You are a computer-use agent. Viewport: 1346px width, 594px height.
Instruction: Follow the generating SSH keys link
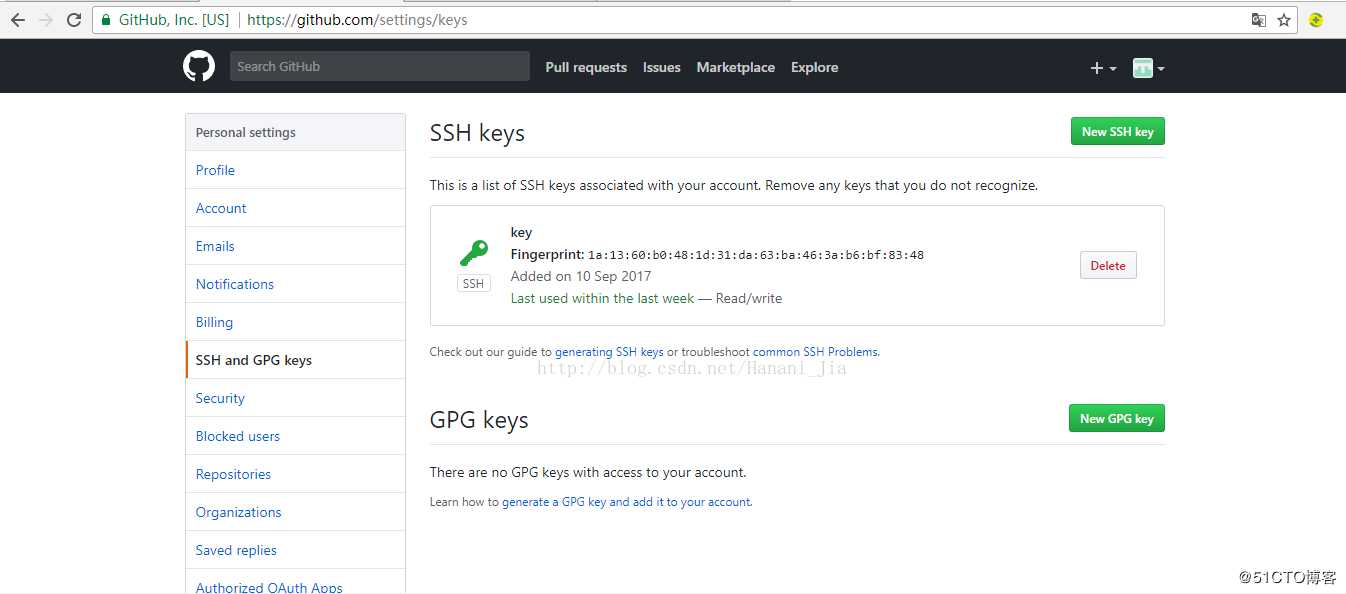coord(609,352)
